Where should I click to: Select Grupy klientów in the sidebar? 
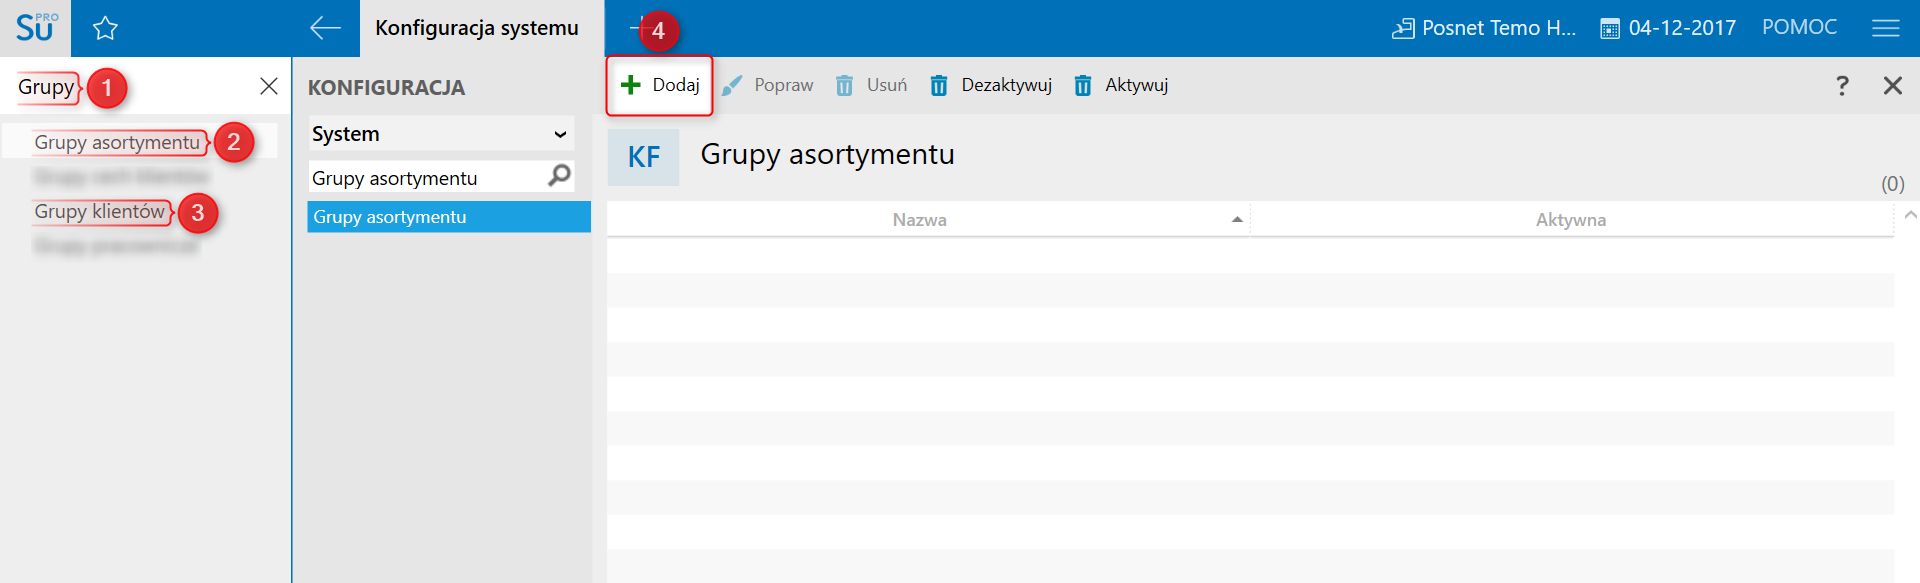(x=100, y=211)
